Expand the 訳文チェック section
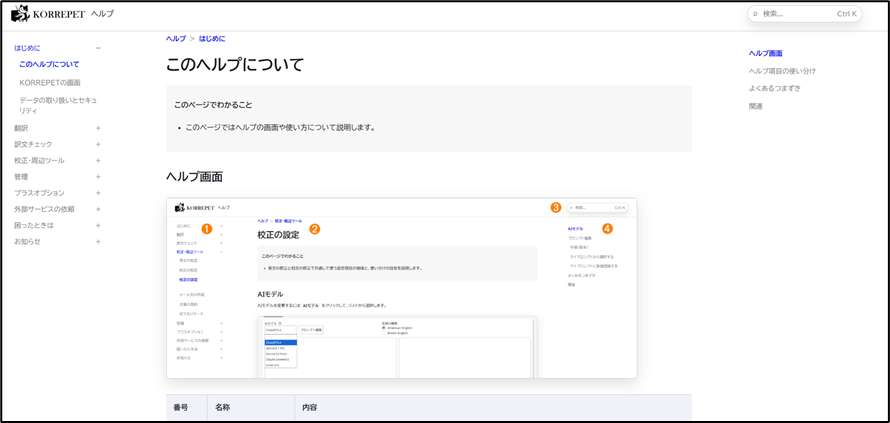Screen dimensions: 890x423 pyautogui.click(x=98, y=144)
